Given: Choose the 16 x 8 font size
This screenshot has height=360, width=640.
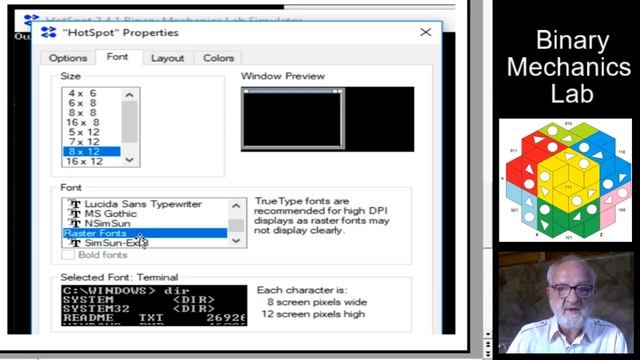Looking at the screenshot, I should tap(82, 122).
